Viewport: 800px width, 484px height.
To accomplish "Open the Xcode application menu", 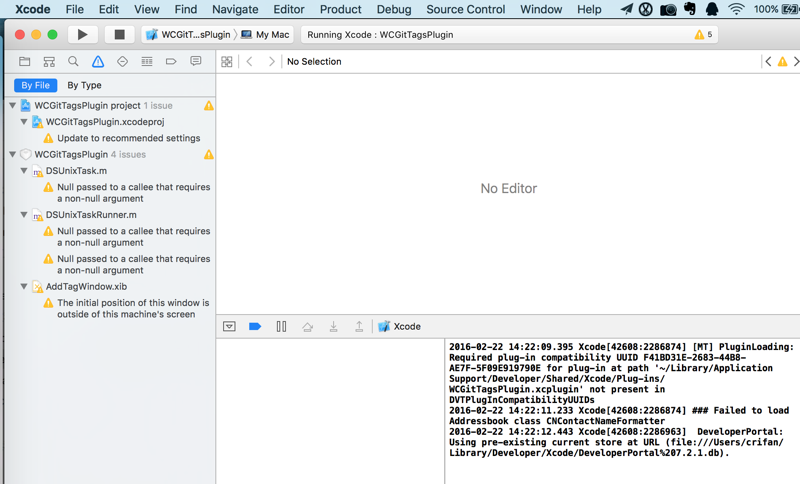I will 33,9.
